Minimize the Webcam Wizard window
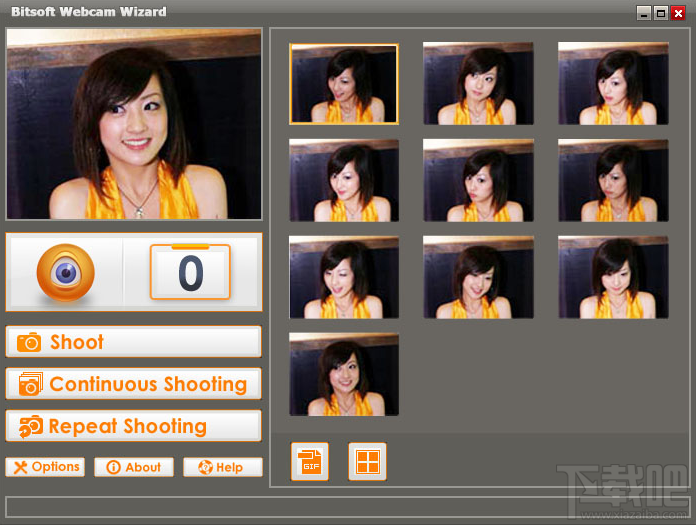The height and width of the screenshot is (525, 696). point(644,13)
